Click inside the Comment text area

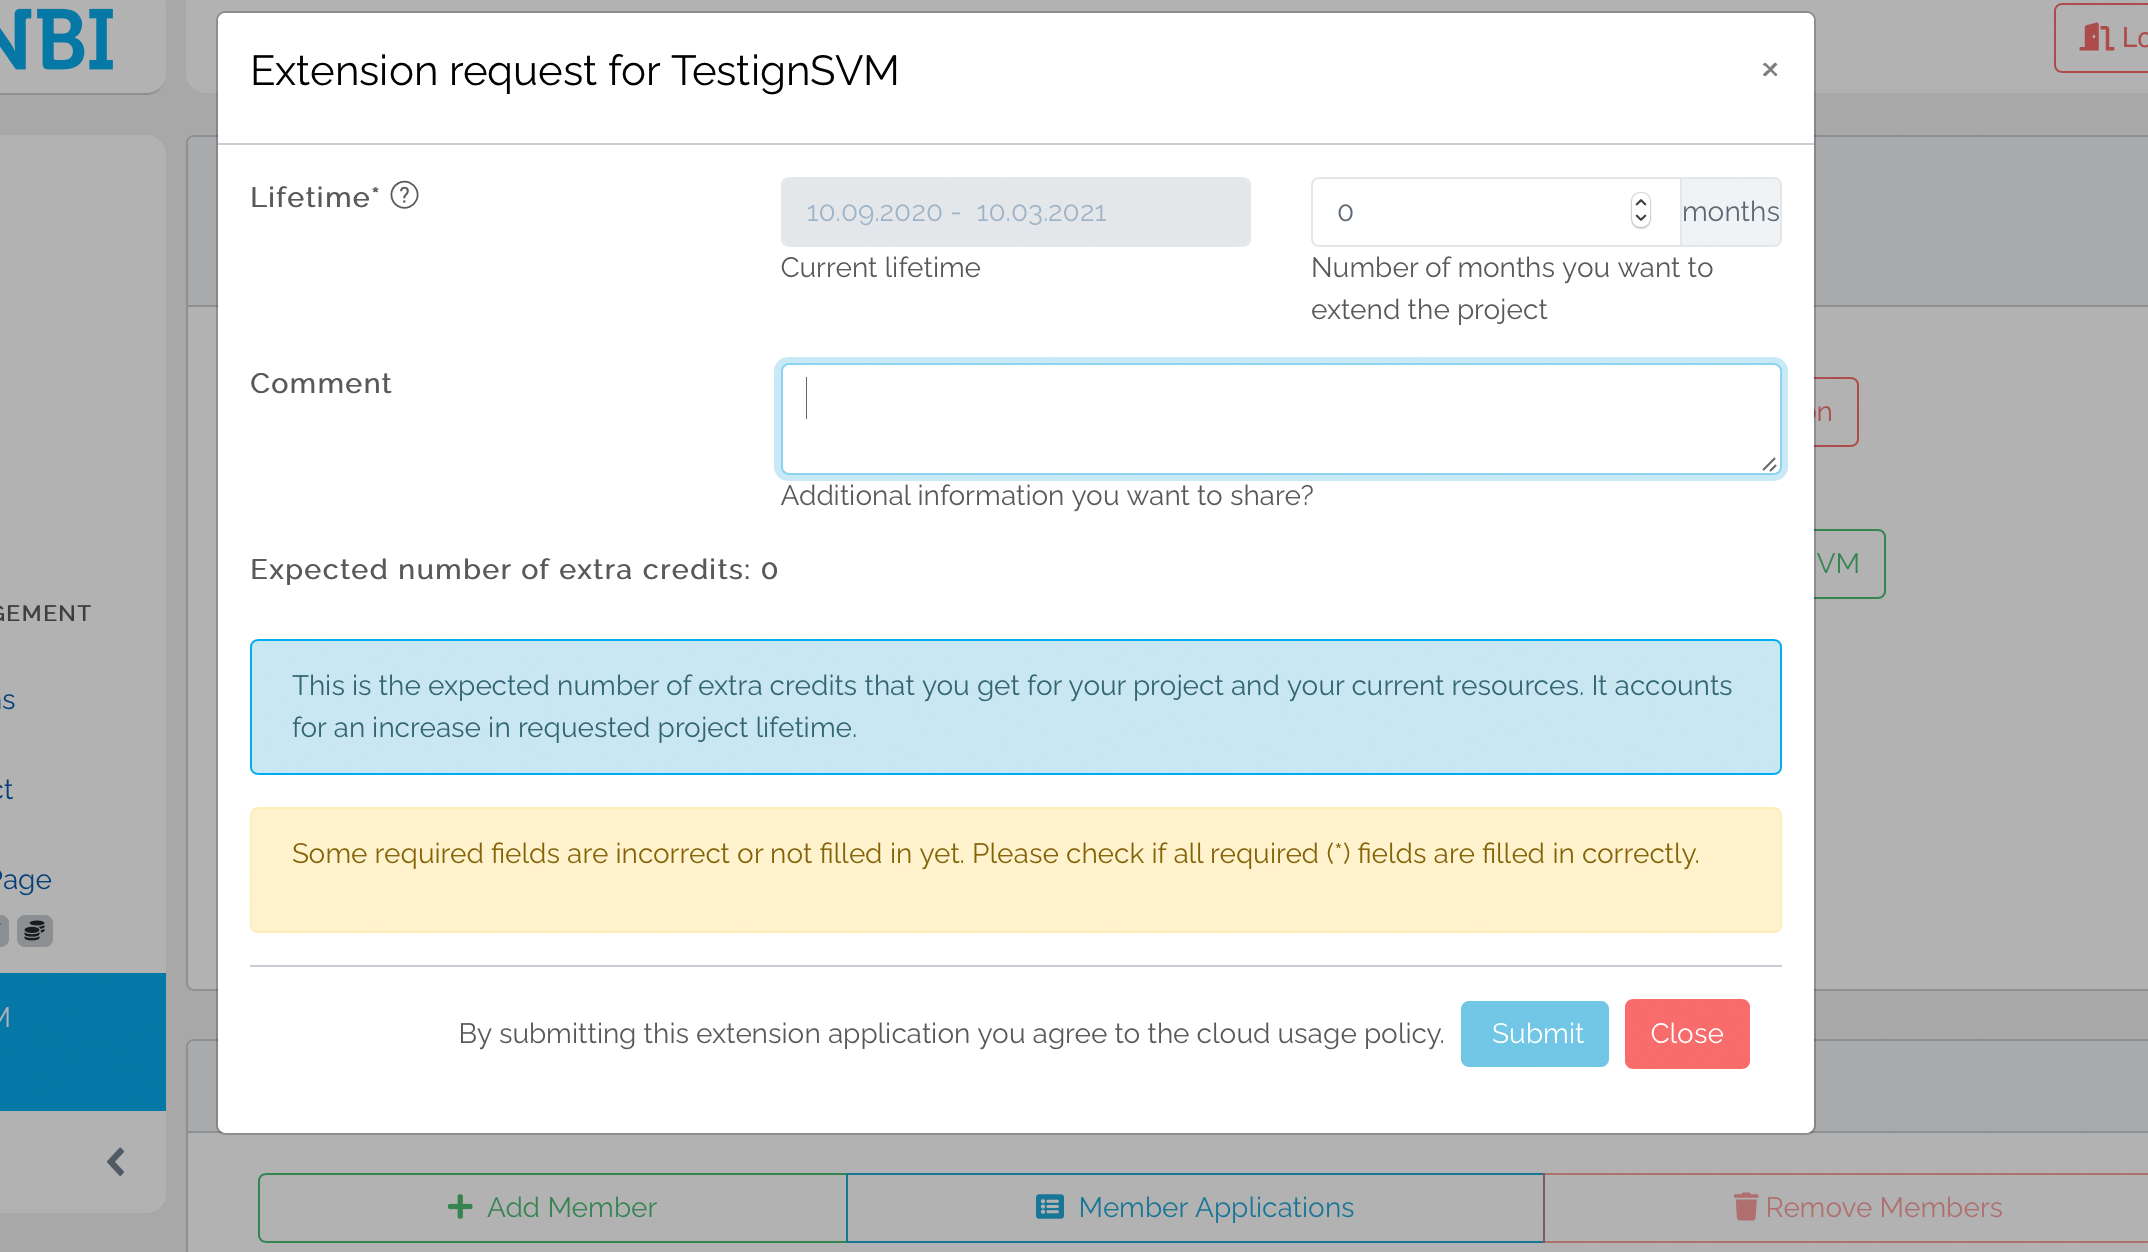click(1280, 418)
